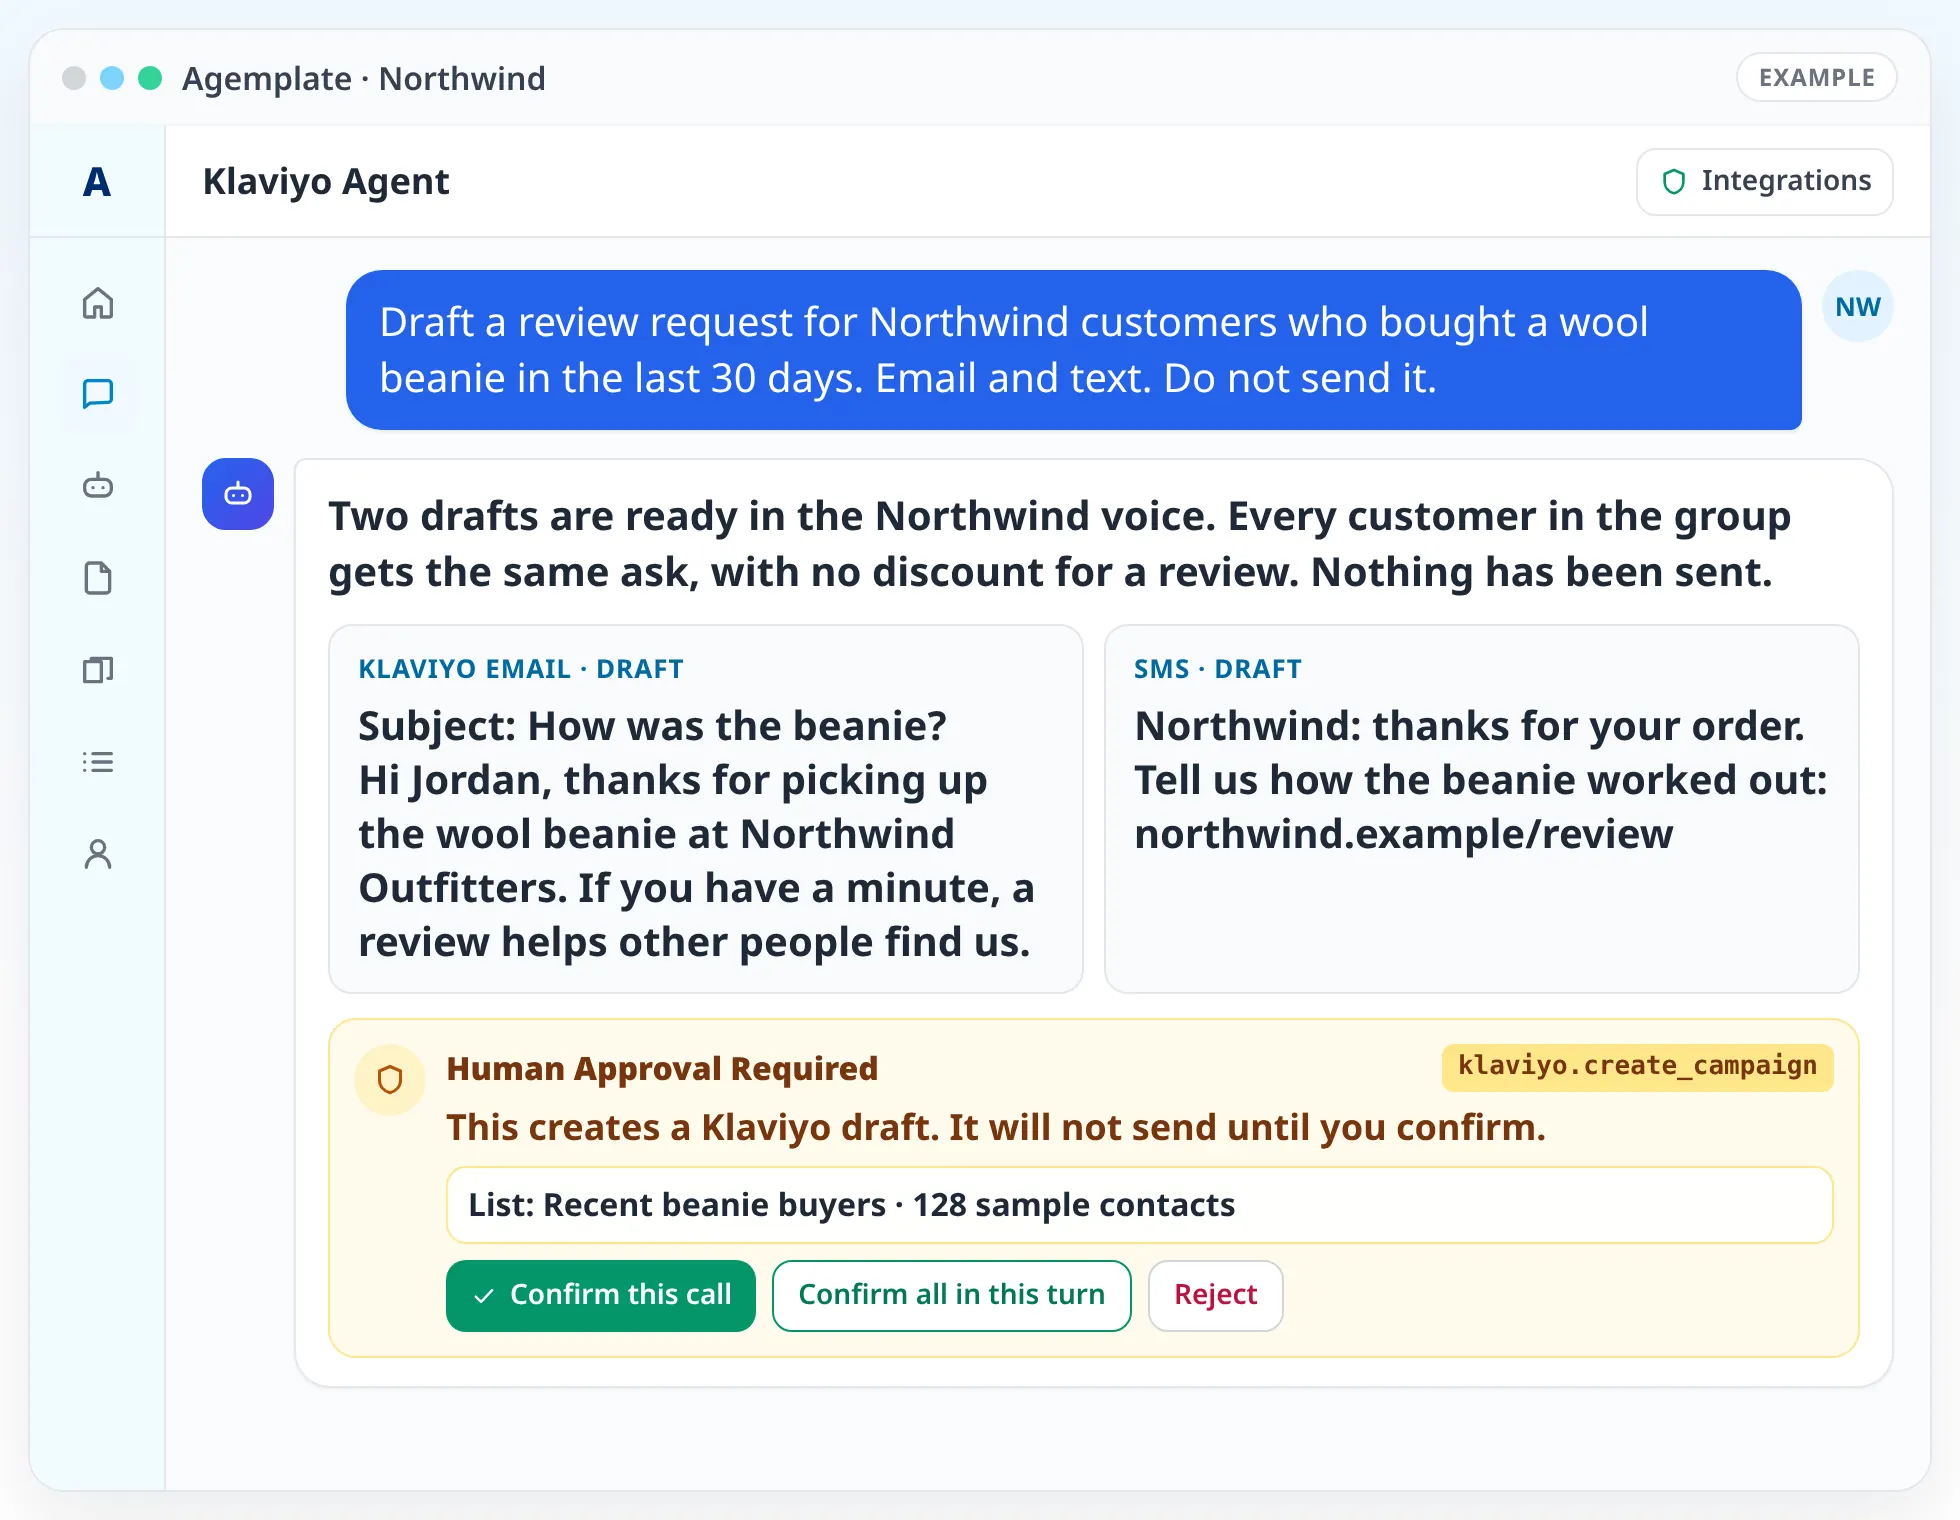Click the 'Two drafts are ready' response text

pyautogui.click(x=1060, y=544)
